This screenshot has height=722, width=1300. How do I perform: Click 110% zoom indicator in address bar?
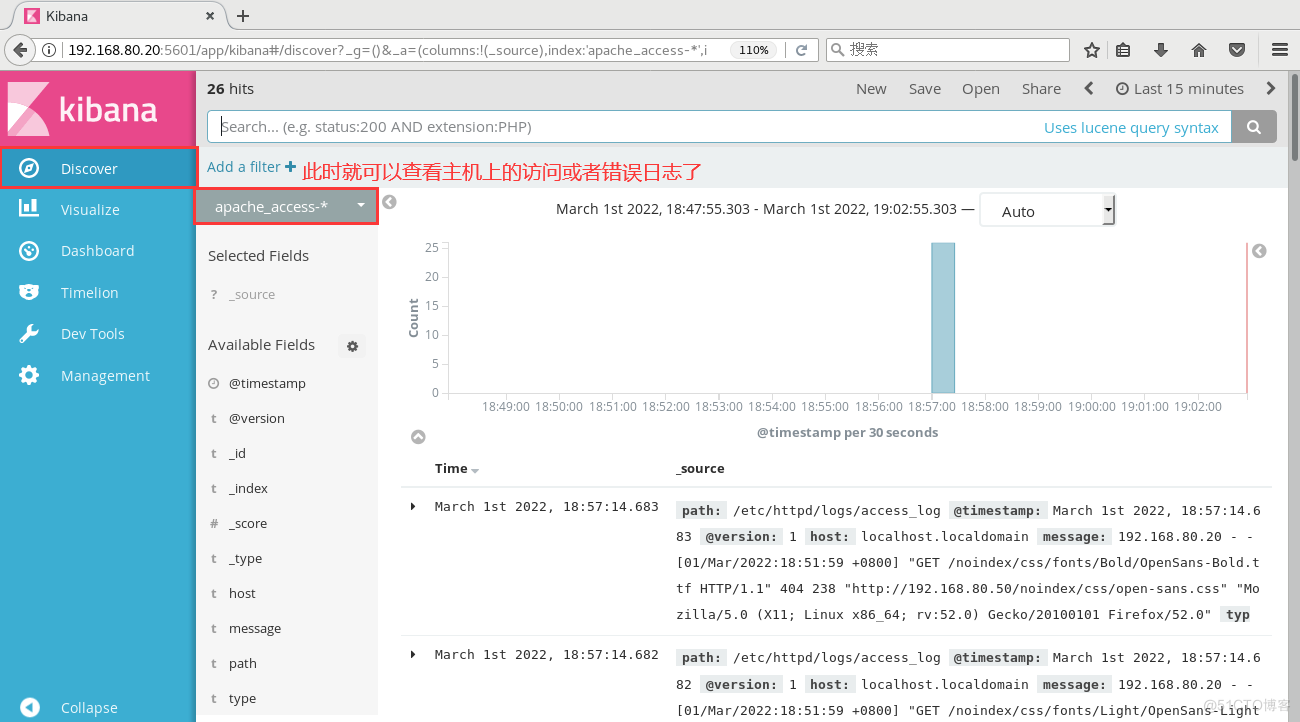[754, 50]
